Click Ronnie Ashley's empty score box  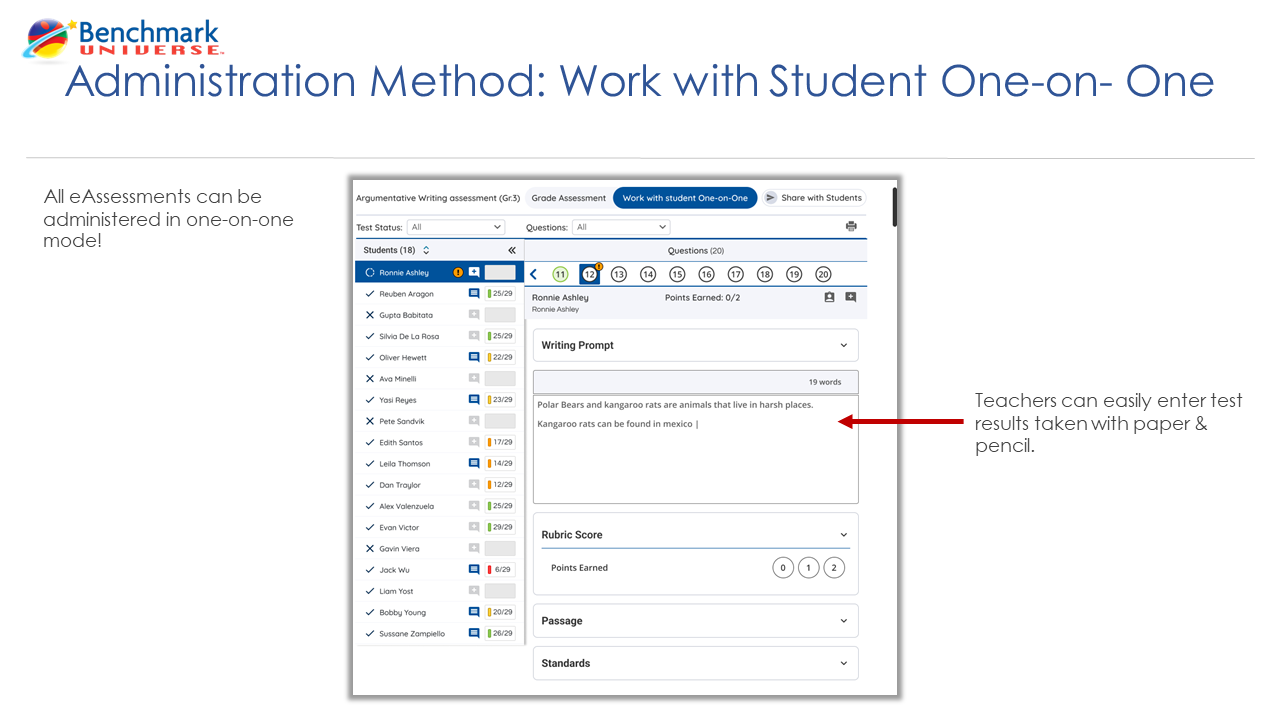tap(500, 272)
